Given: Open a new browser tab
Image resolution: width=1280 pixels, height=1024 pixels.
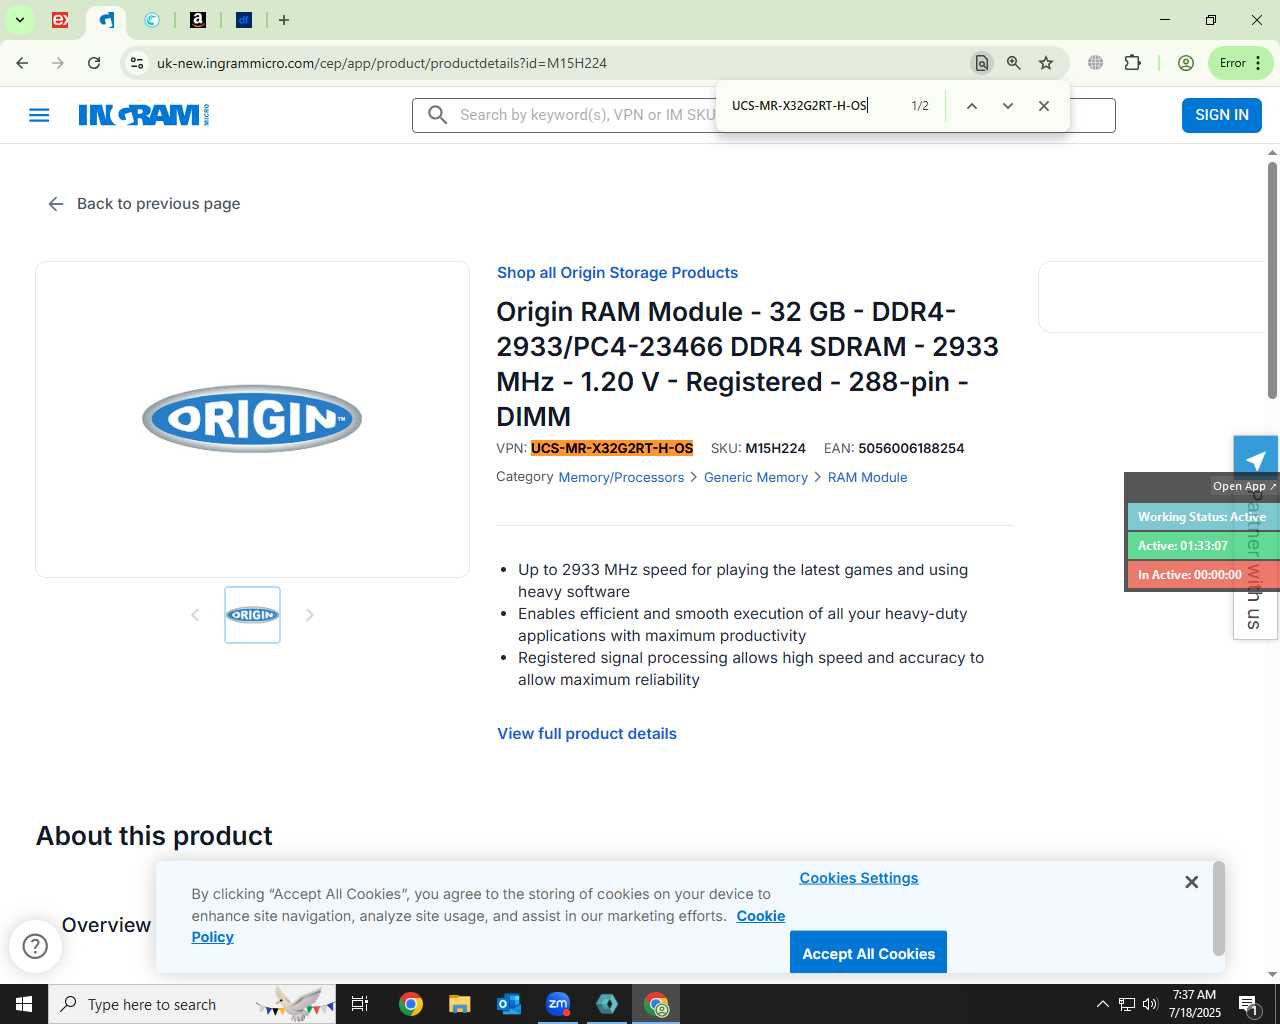Looking at the screenshot, I should 284,20.
